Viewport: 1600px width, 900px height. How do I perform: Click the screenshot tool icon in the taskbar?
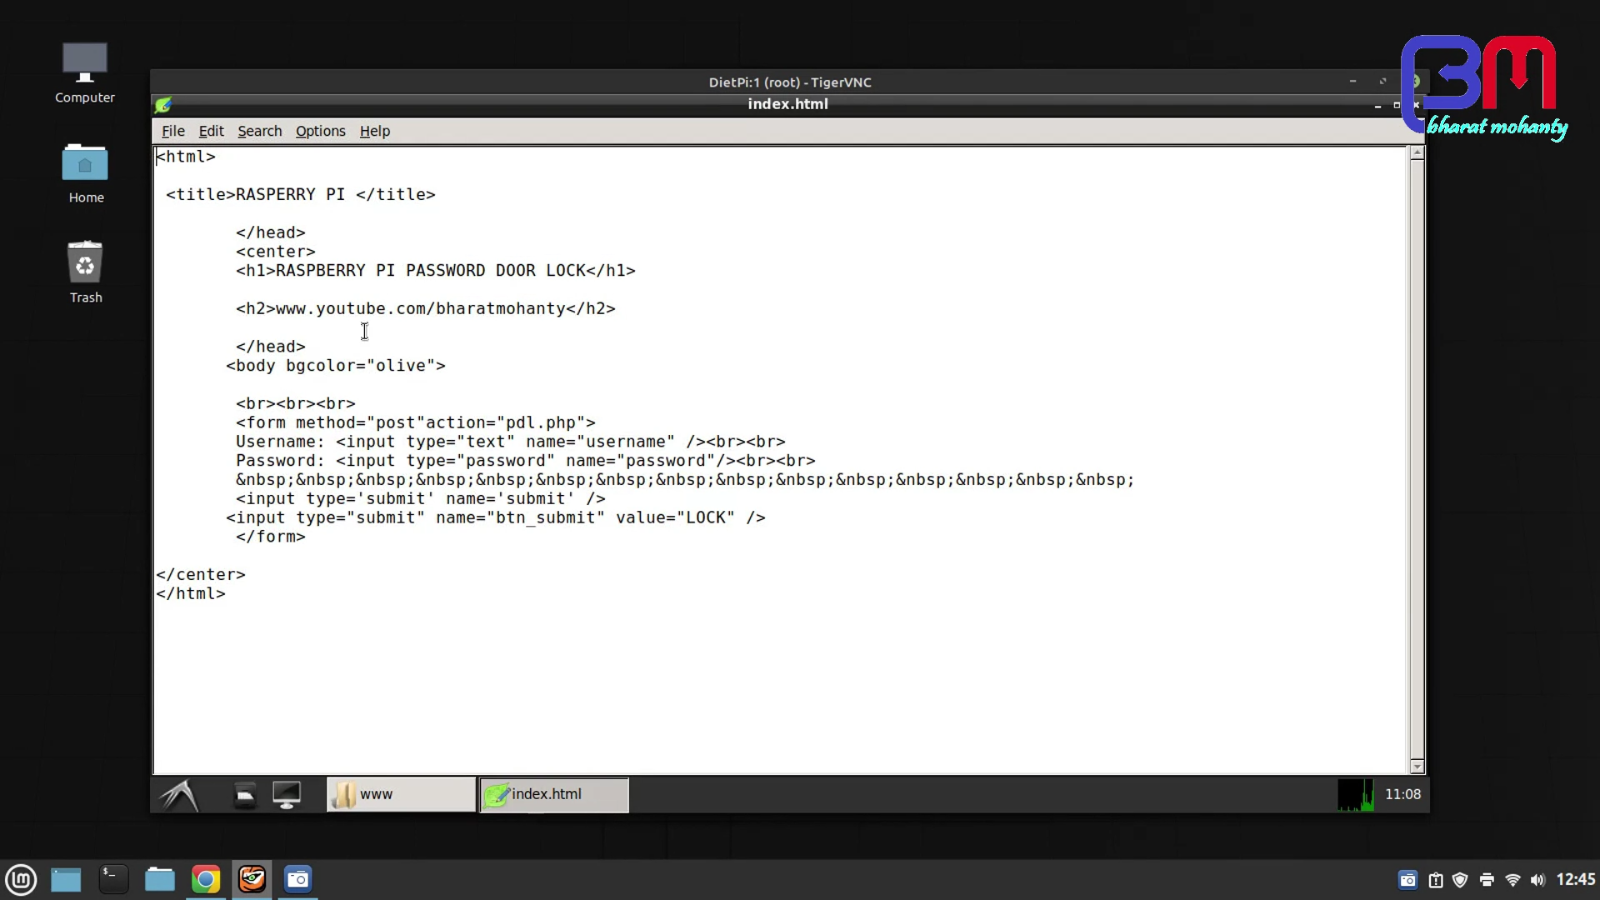(298, 879)
